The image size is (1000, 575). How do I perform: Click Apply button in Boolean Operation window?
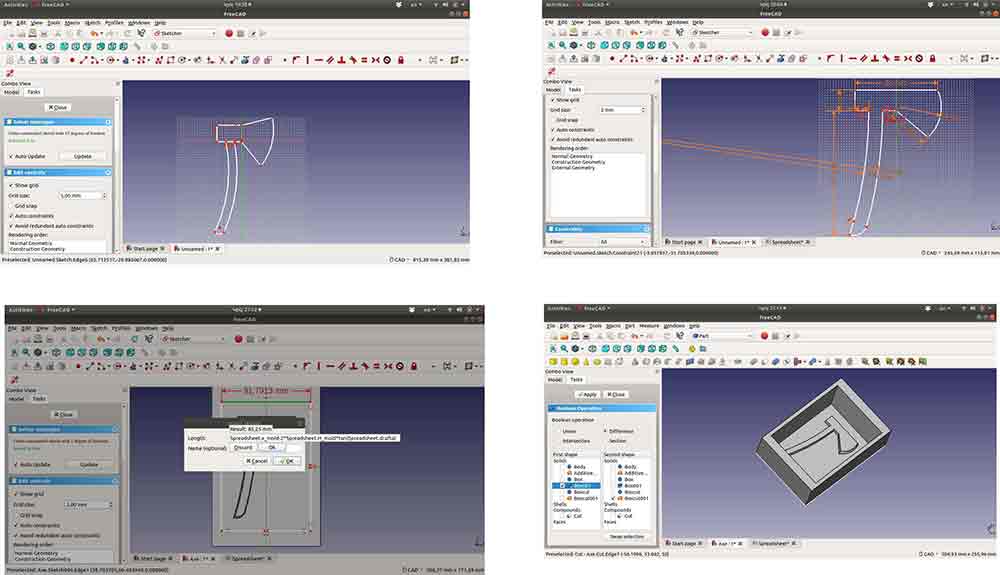tap(587, 395)
